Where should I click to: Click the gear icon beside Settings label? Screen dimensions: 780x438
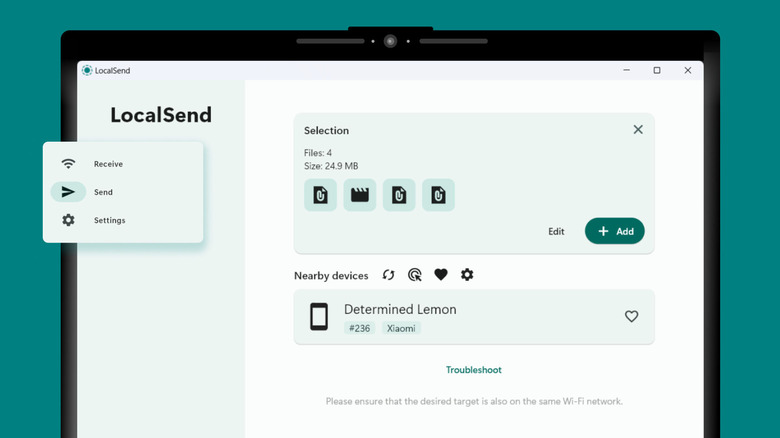[68, 220]
